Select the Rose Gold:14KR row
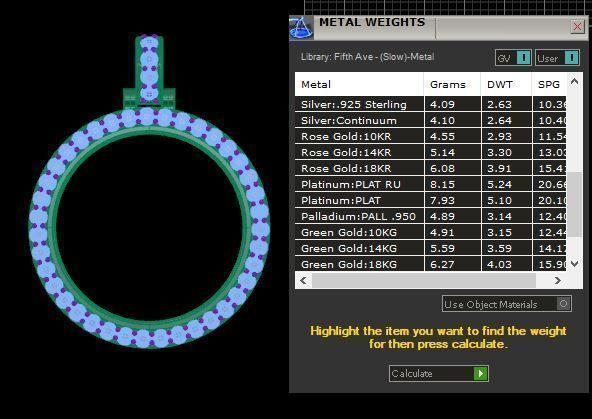 point(430,152)
